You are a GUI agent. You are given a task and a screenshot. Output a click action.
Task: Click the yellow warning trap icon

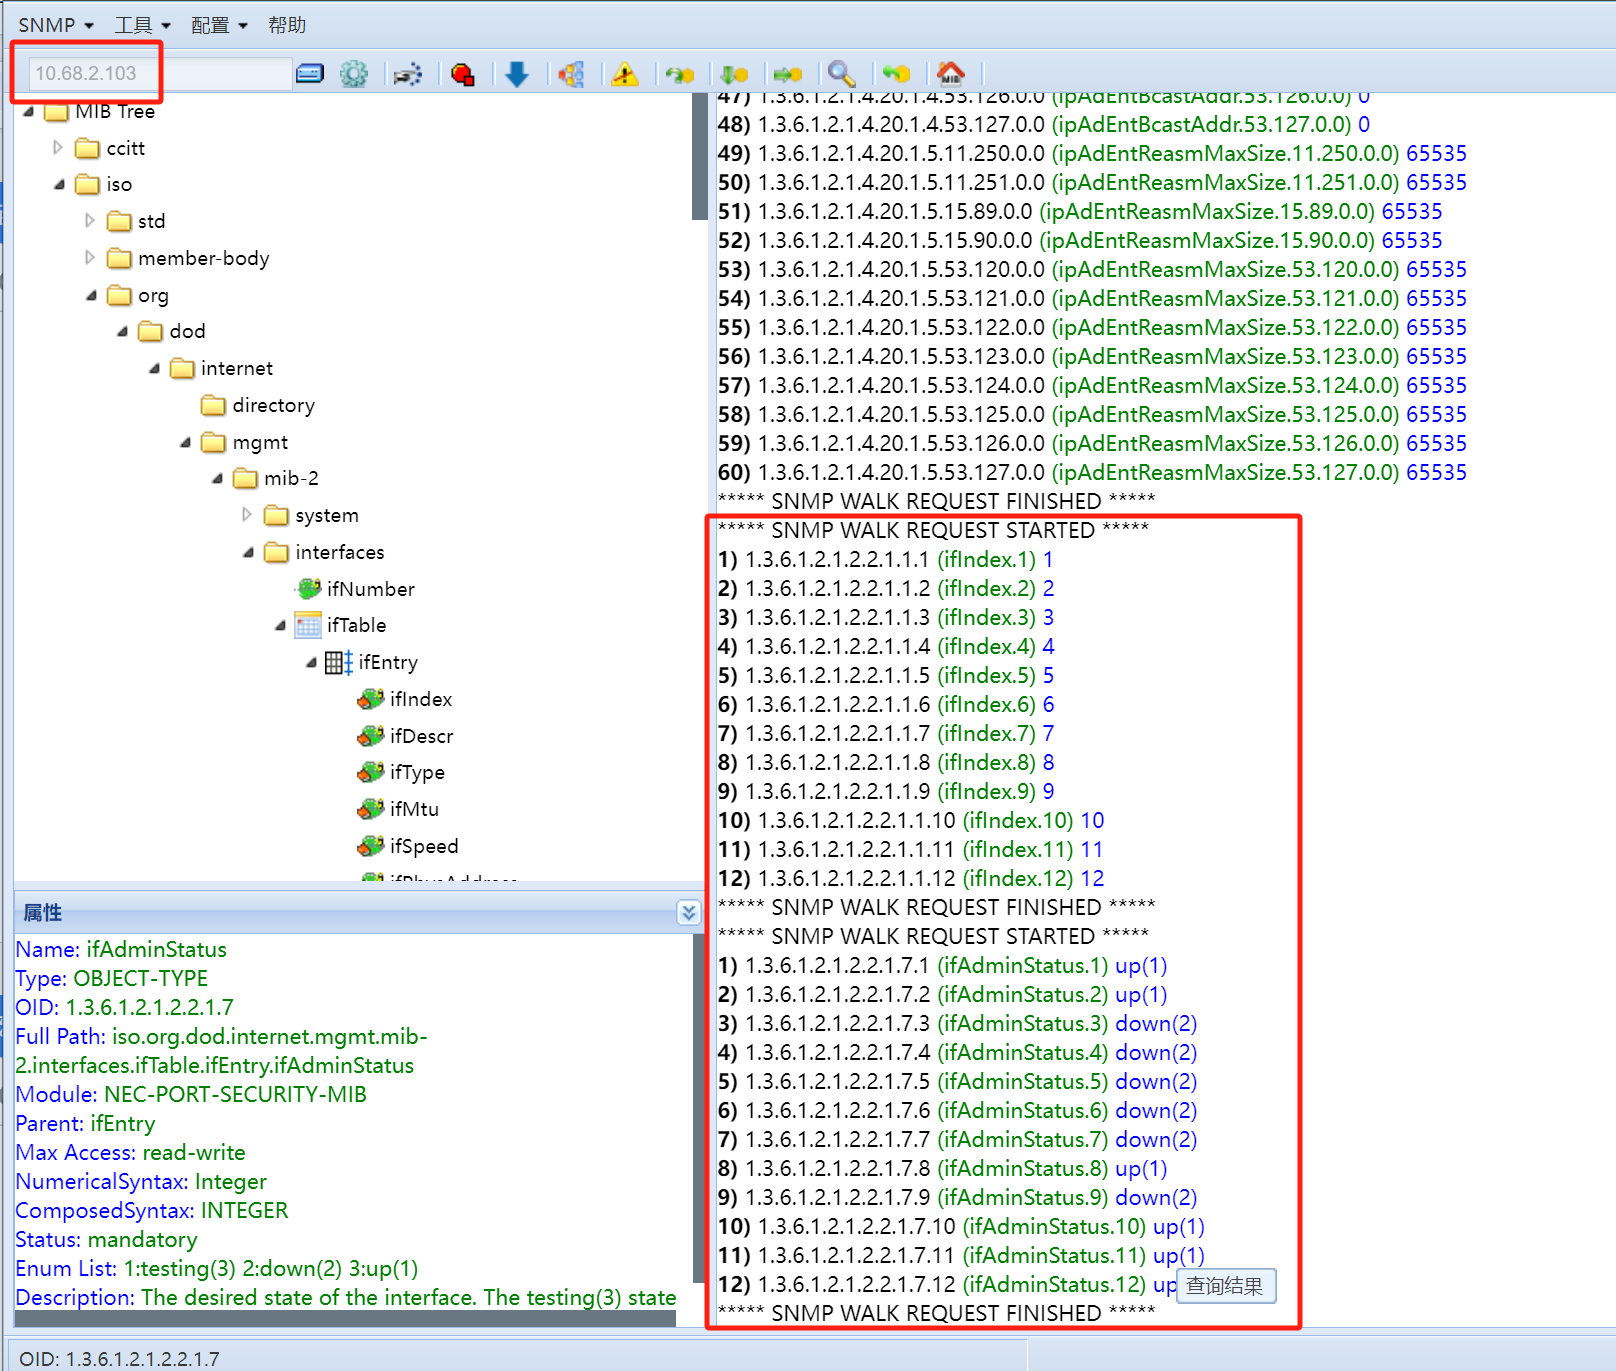tap(625, 74)
